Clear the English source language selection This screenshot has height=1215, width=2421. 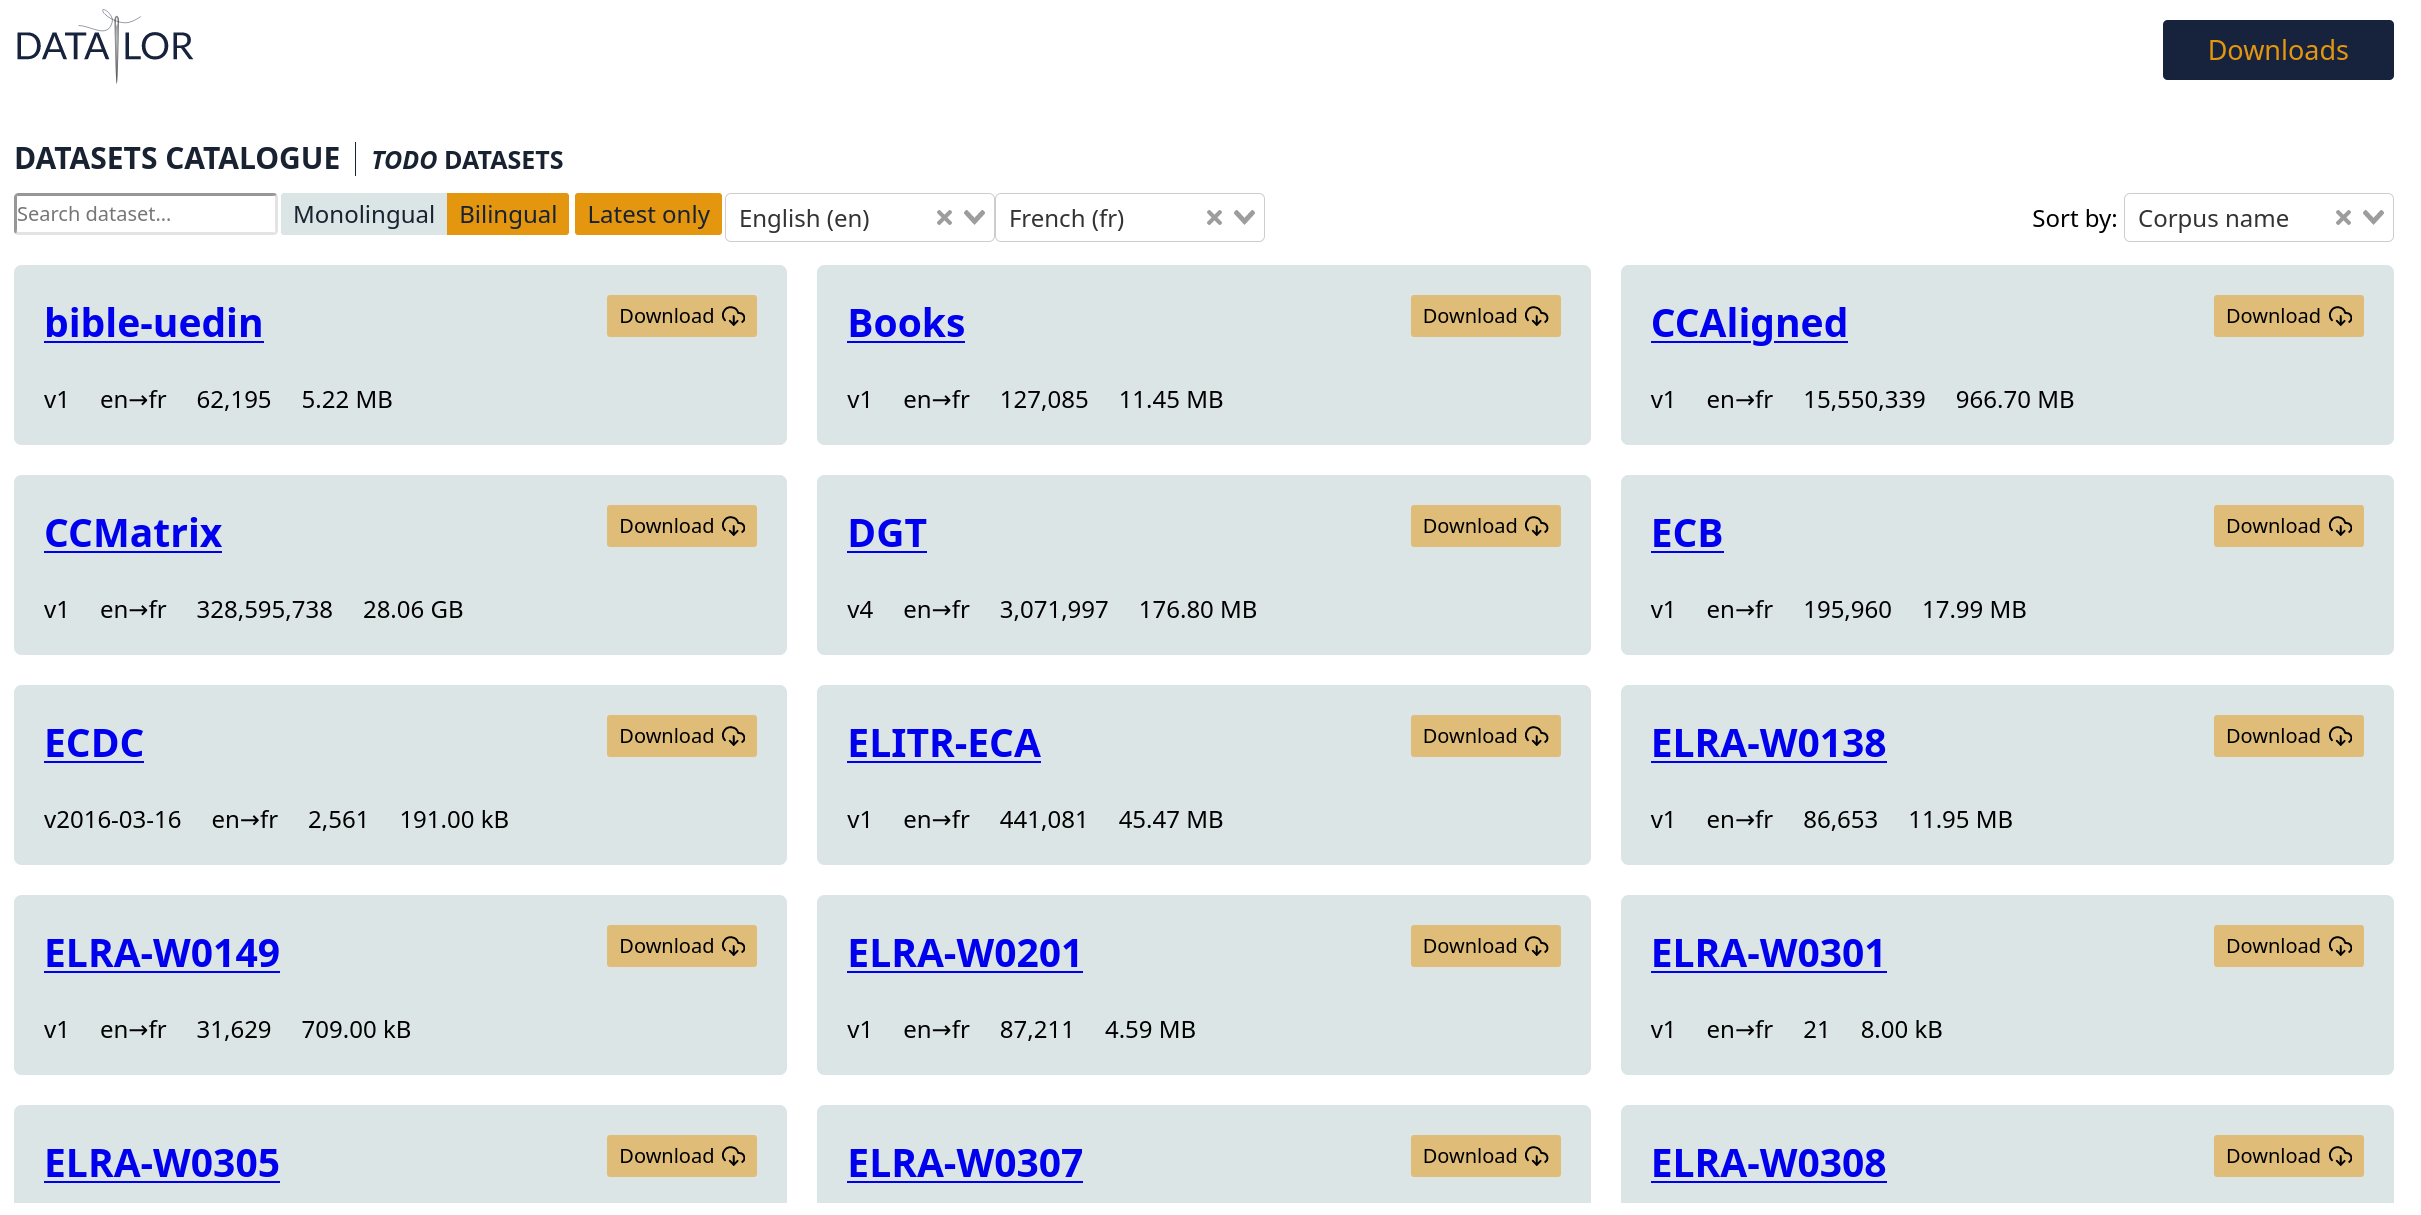click(943, 218)
